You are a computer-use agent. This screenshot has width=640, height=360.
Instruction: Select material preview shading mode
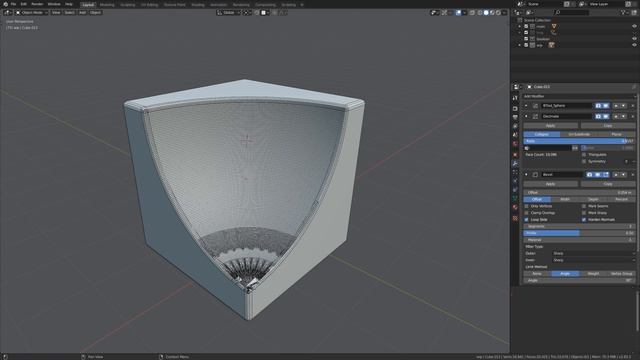[x=492, y=13]
